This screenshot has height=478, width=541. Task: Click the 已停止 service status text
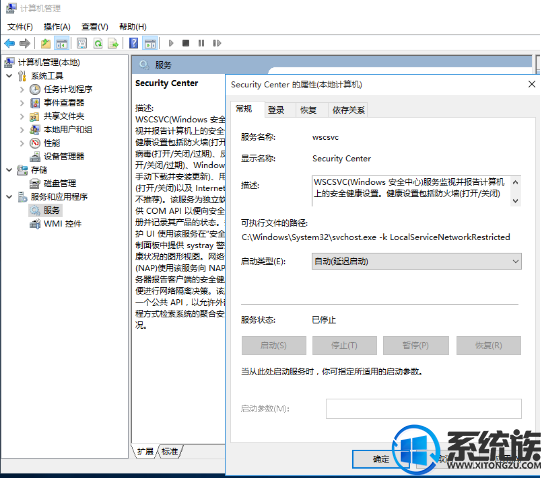[x=324, y=320]
